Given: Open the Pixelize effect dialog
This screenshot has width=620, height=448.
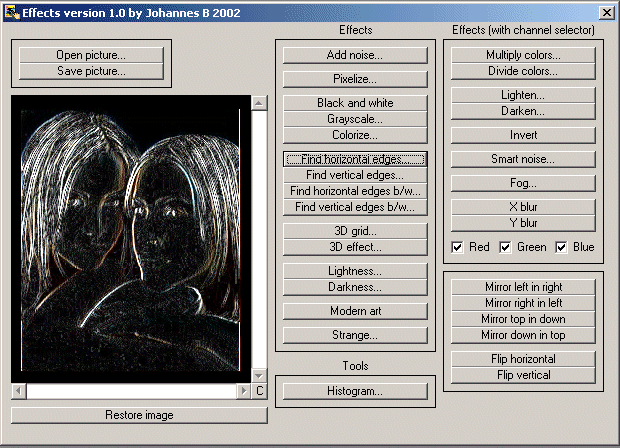Looking at the screenshot, I should pyautogui.click(x=355, y=79).
